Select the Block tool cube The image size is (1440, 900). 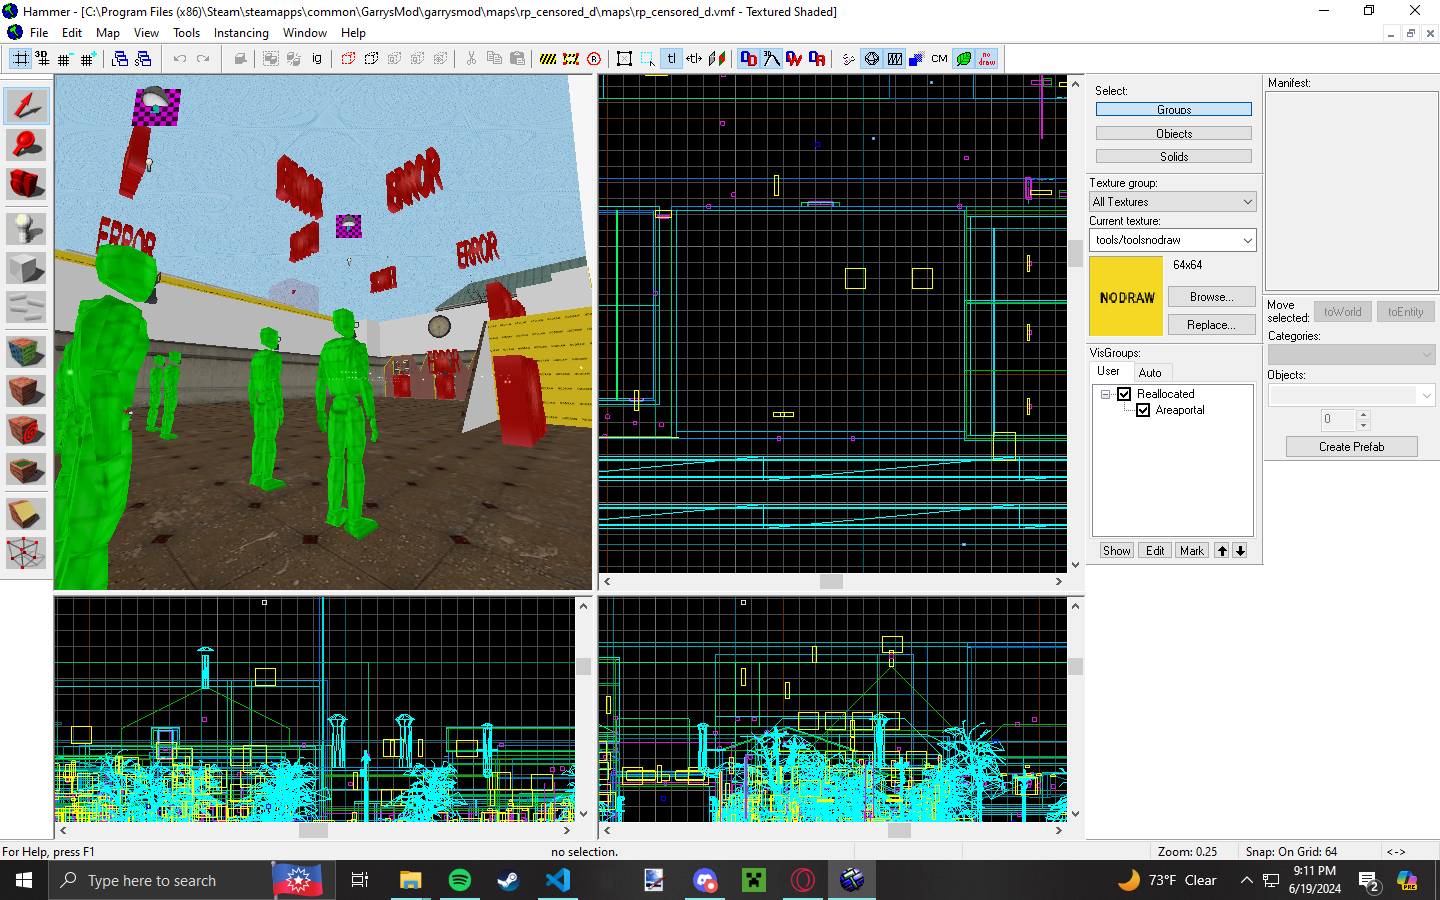(26, 268)
